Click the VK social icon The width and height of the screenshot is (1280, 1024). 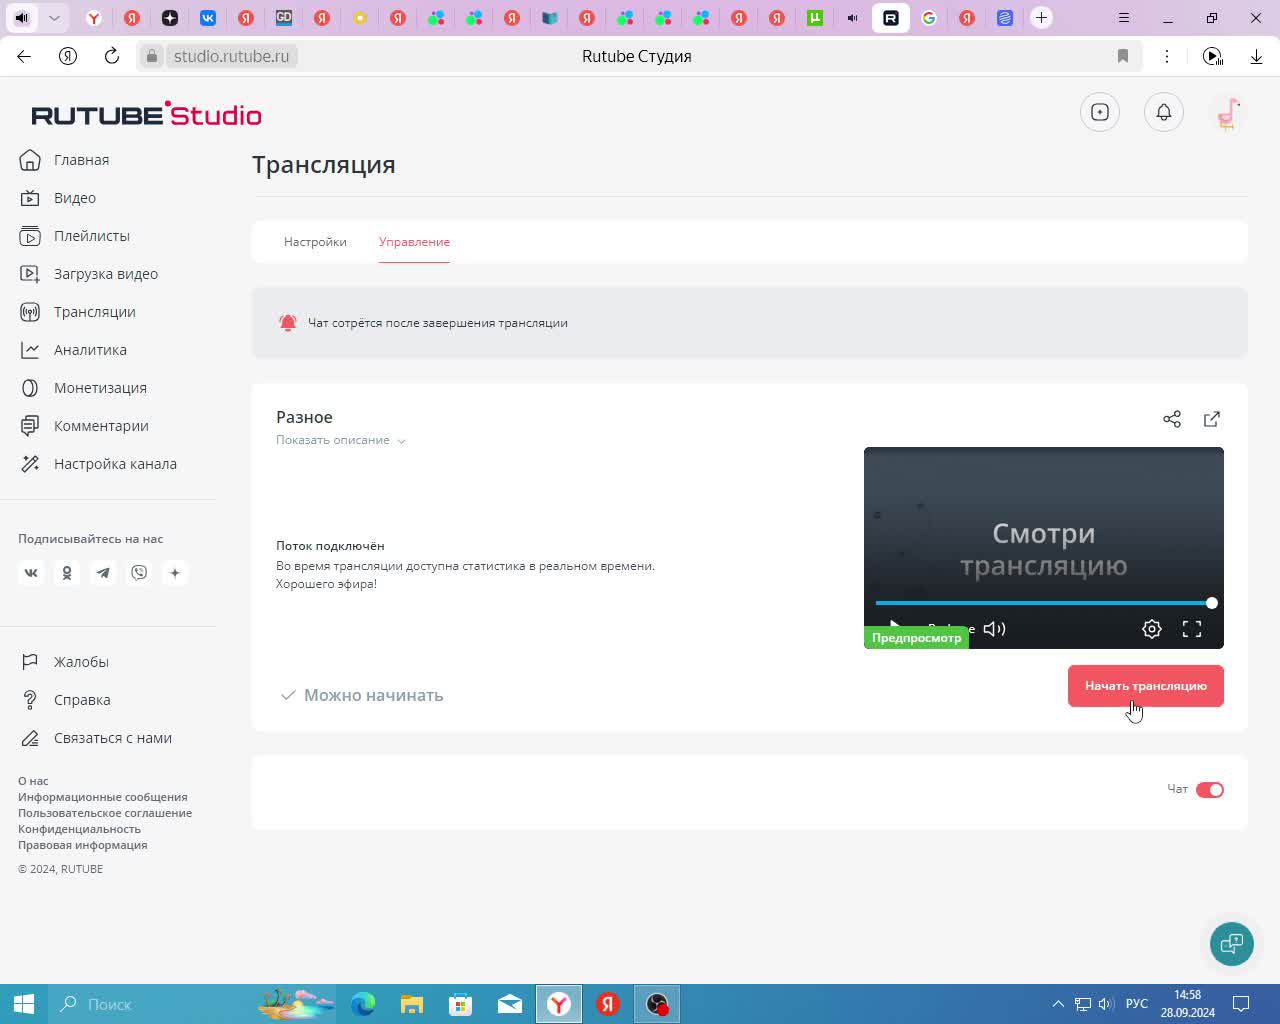(x=31, y=573)
